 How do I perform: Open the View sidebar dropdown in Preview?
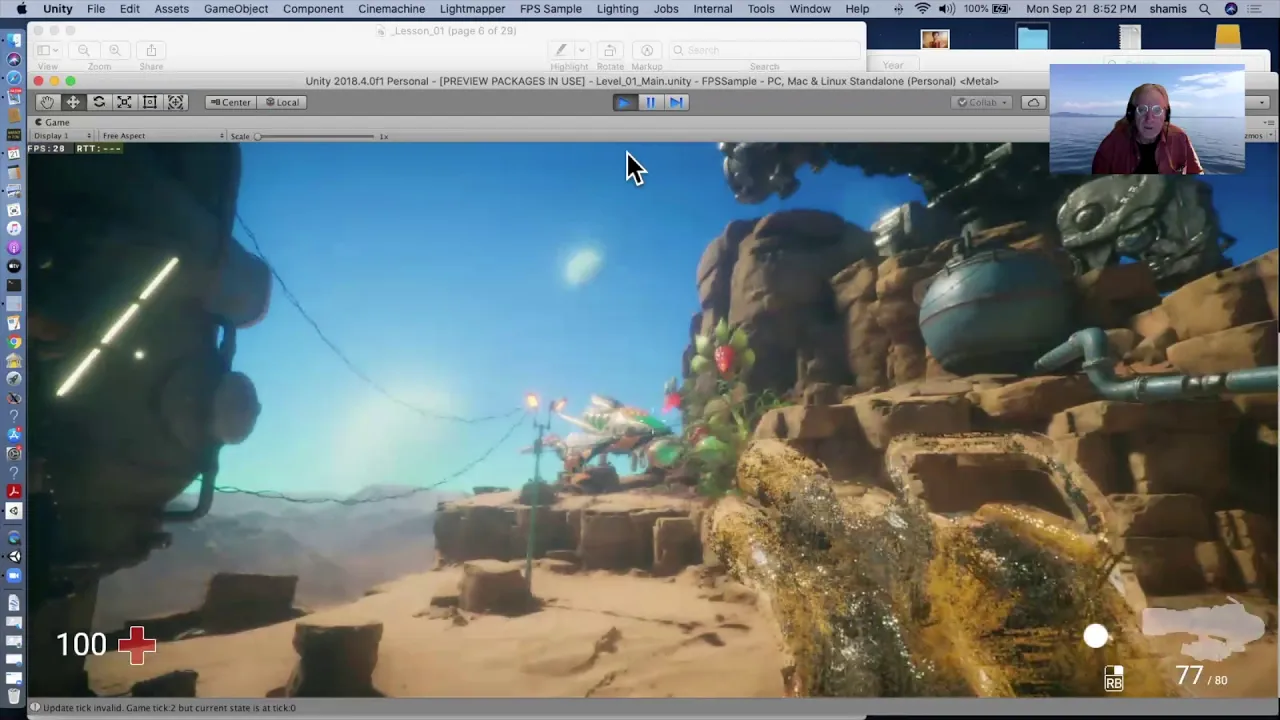[x=47, y=50]
